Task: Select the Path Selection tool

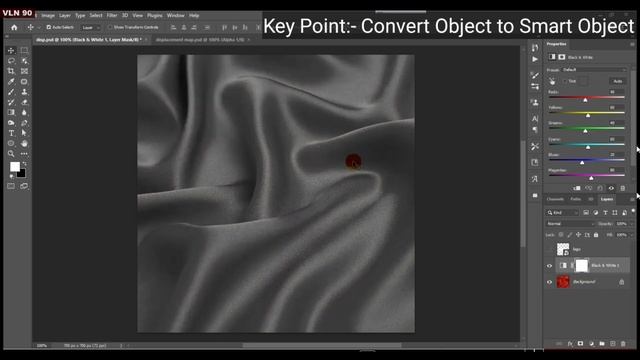Action: [x=24, y=133]
